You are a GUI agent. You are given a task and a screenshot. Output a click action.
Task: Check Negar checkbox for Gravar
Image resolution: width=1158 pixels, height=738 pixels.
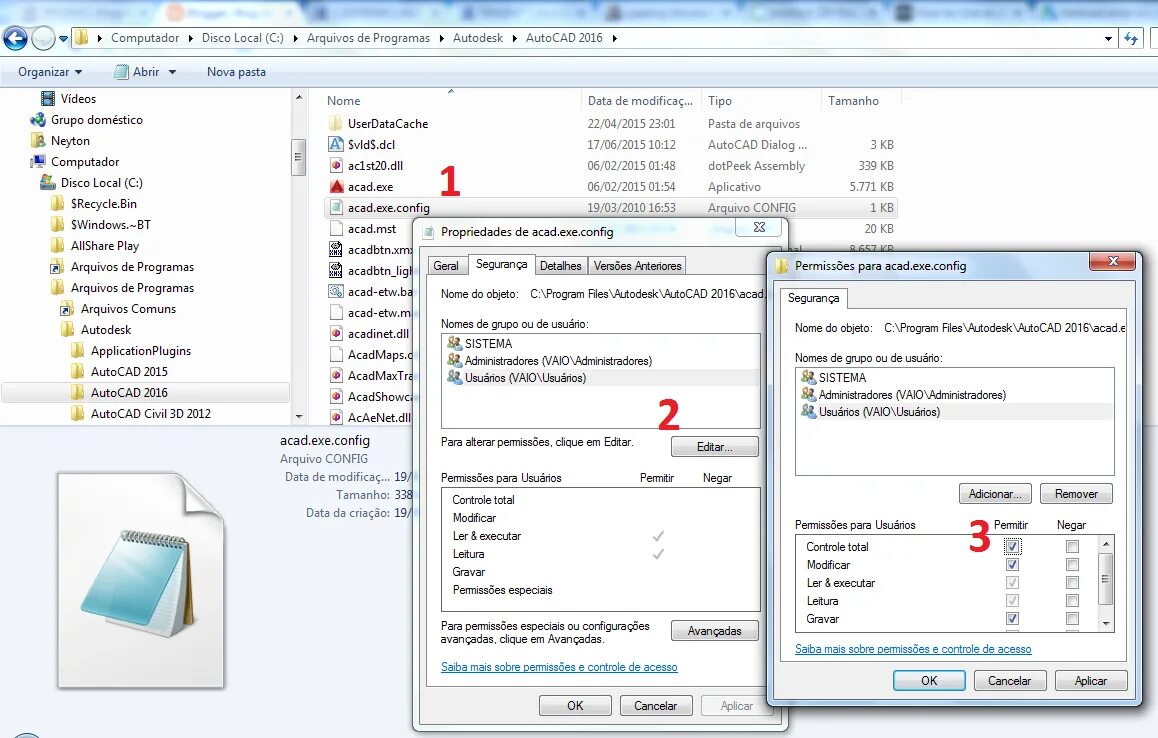click(x=1072, y=618)
